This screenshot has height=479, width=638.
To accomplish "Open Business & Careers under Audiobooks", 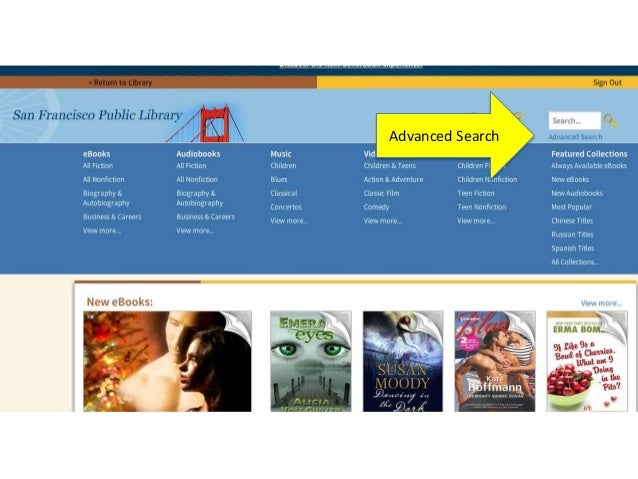I will tap(205, 217).
